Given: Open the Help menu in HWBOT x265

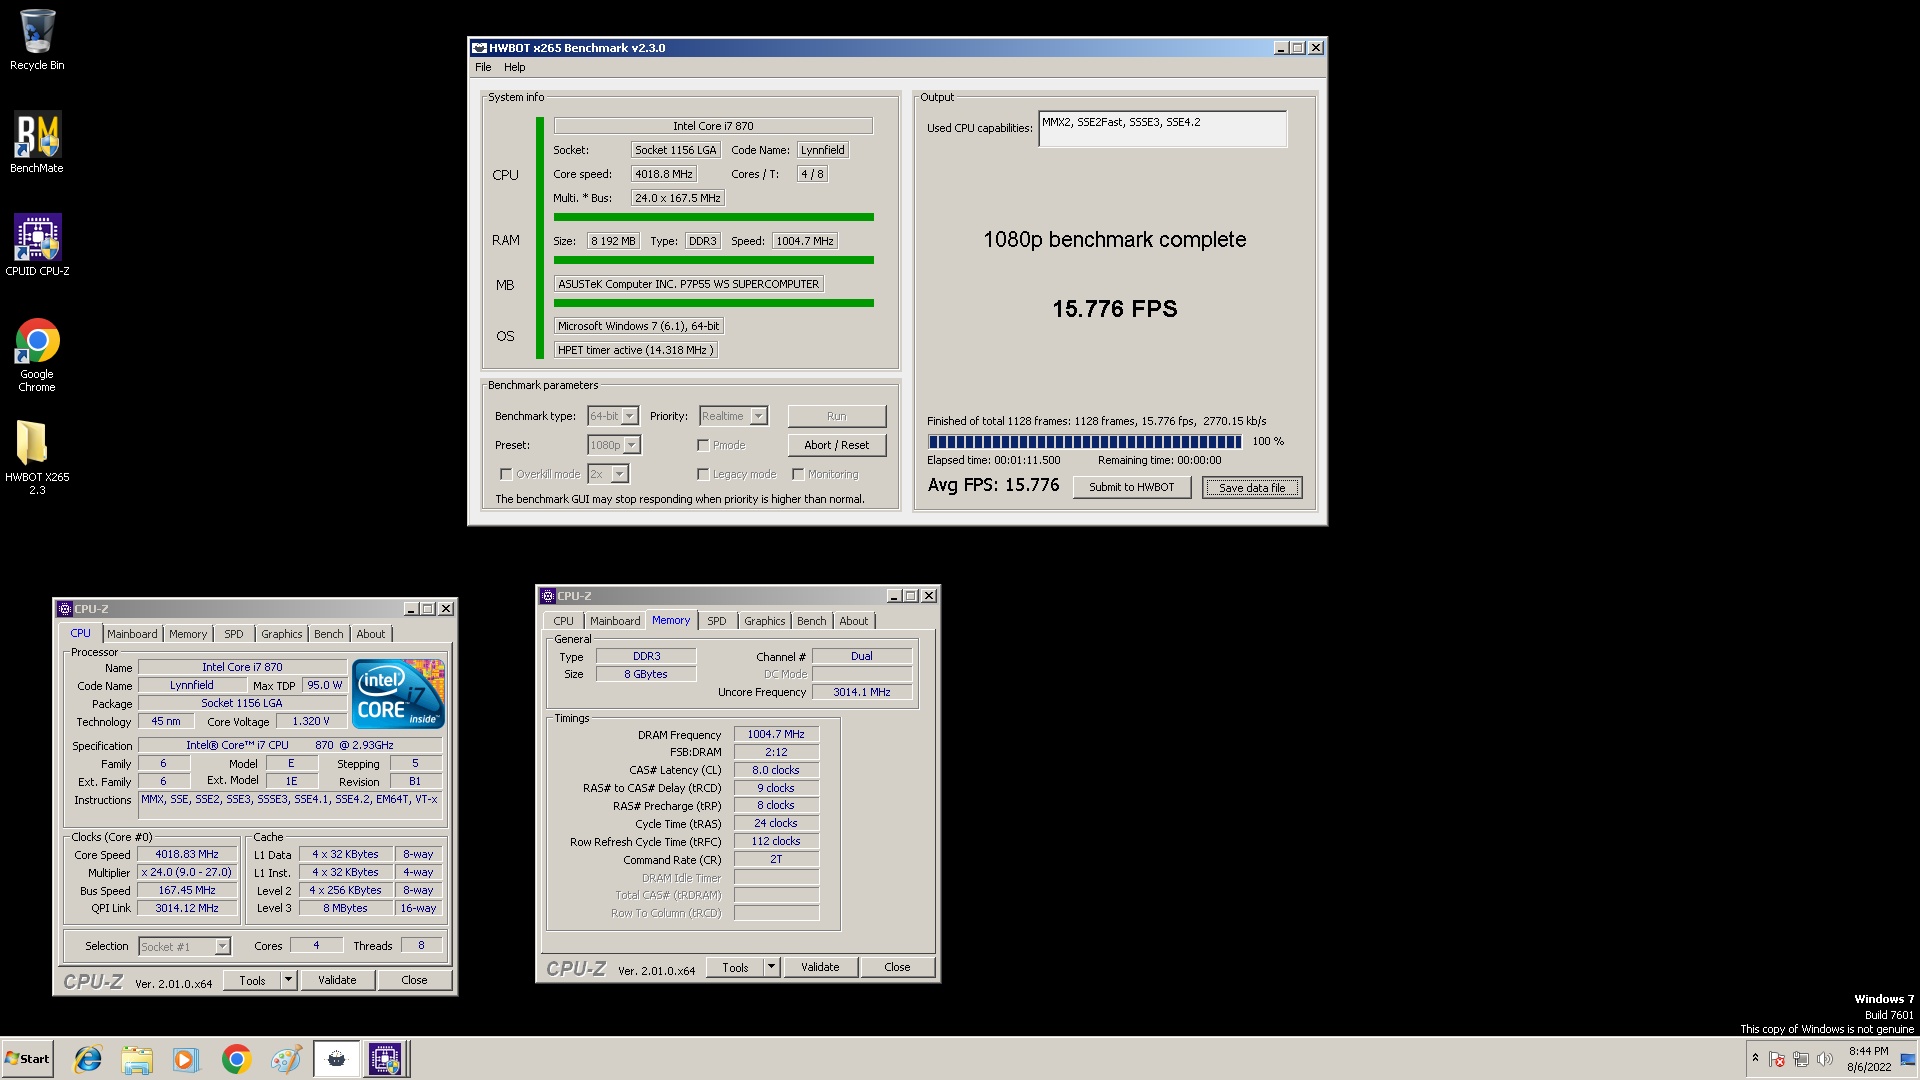Looking at the screenshot, I should (x=514, y=67).
